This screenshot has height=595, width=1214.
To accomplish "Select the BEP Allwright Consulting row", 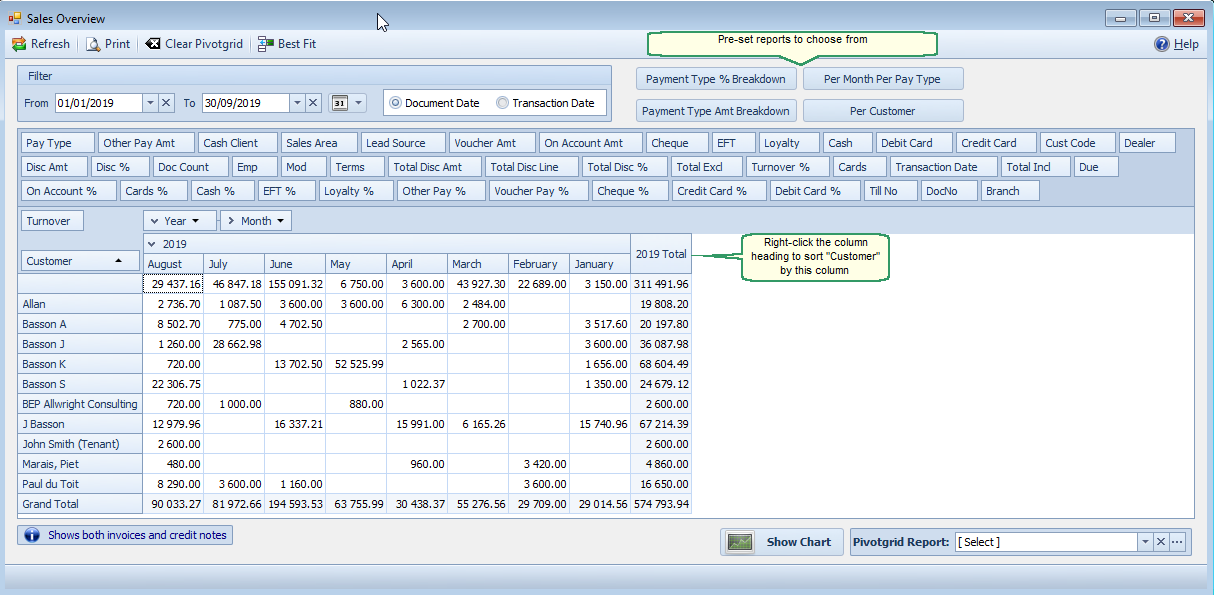I will point(81,404).
